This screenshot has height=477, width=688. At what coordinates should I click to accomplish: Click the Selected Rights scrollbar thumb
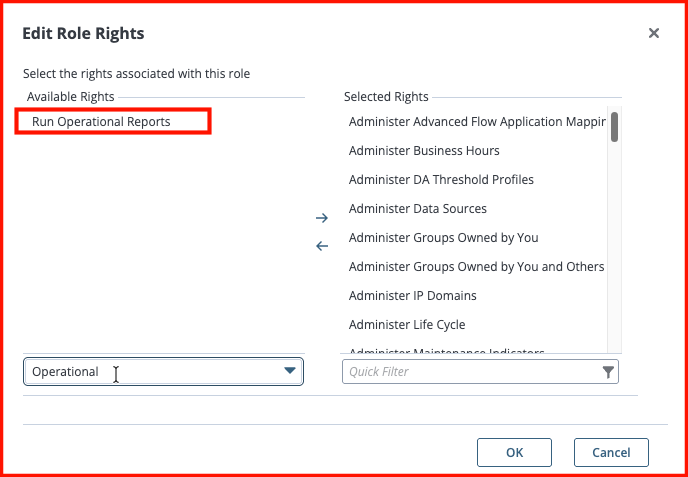click(614, 127)
